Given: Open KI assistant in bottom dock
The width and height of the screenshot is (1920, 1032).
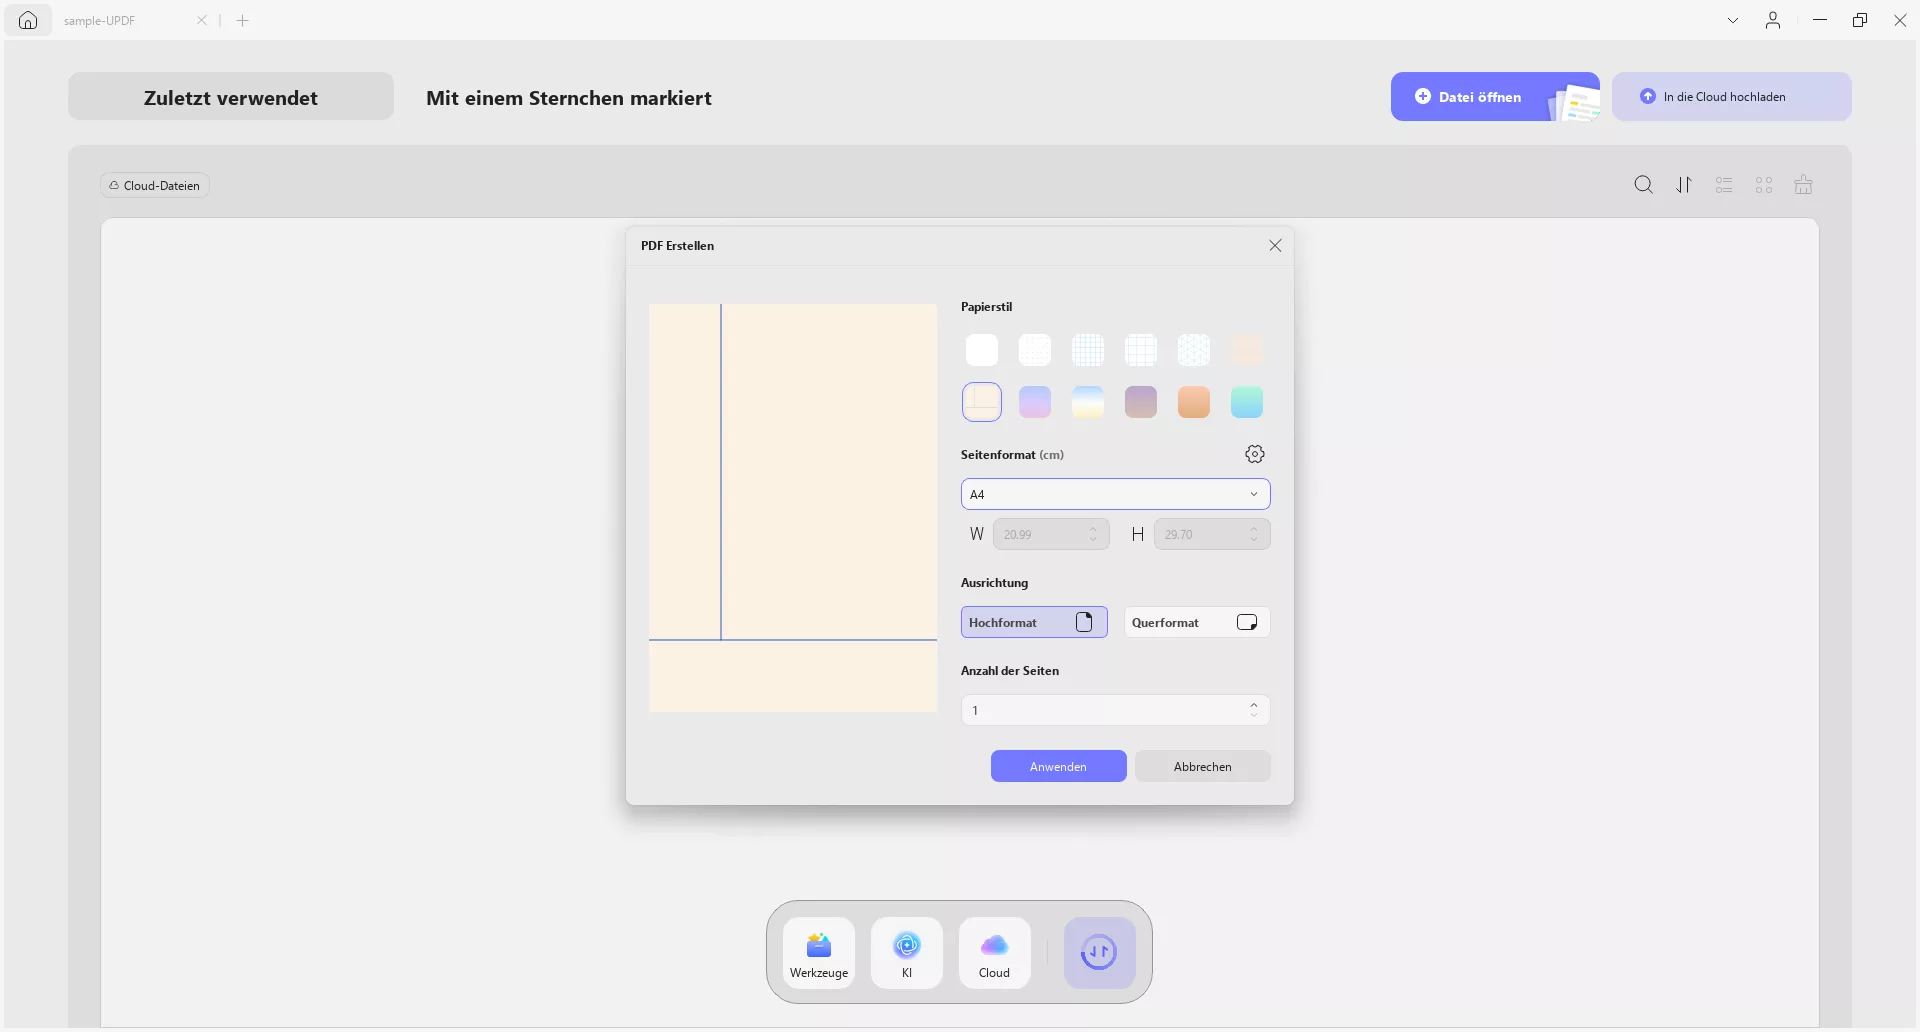Looking at the screenshot, I should [907, 953].
